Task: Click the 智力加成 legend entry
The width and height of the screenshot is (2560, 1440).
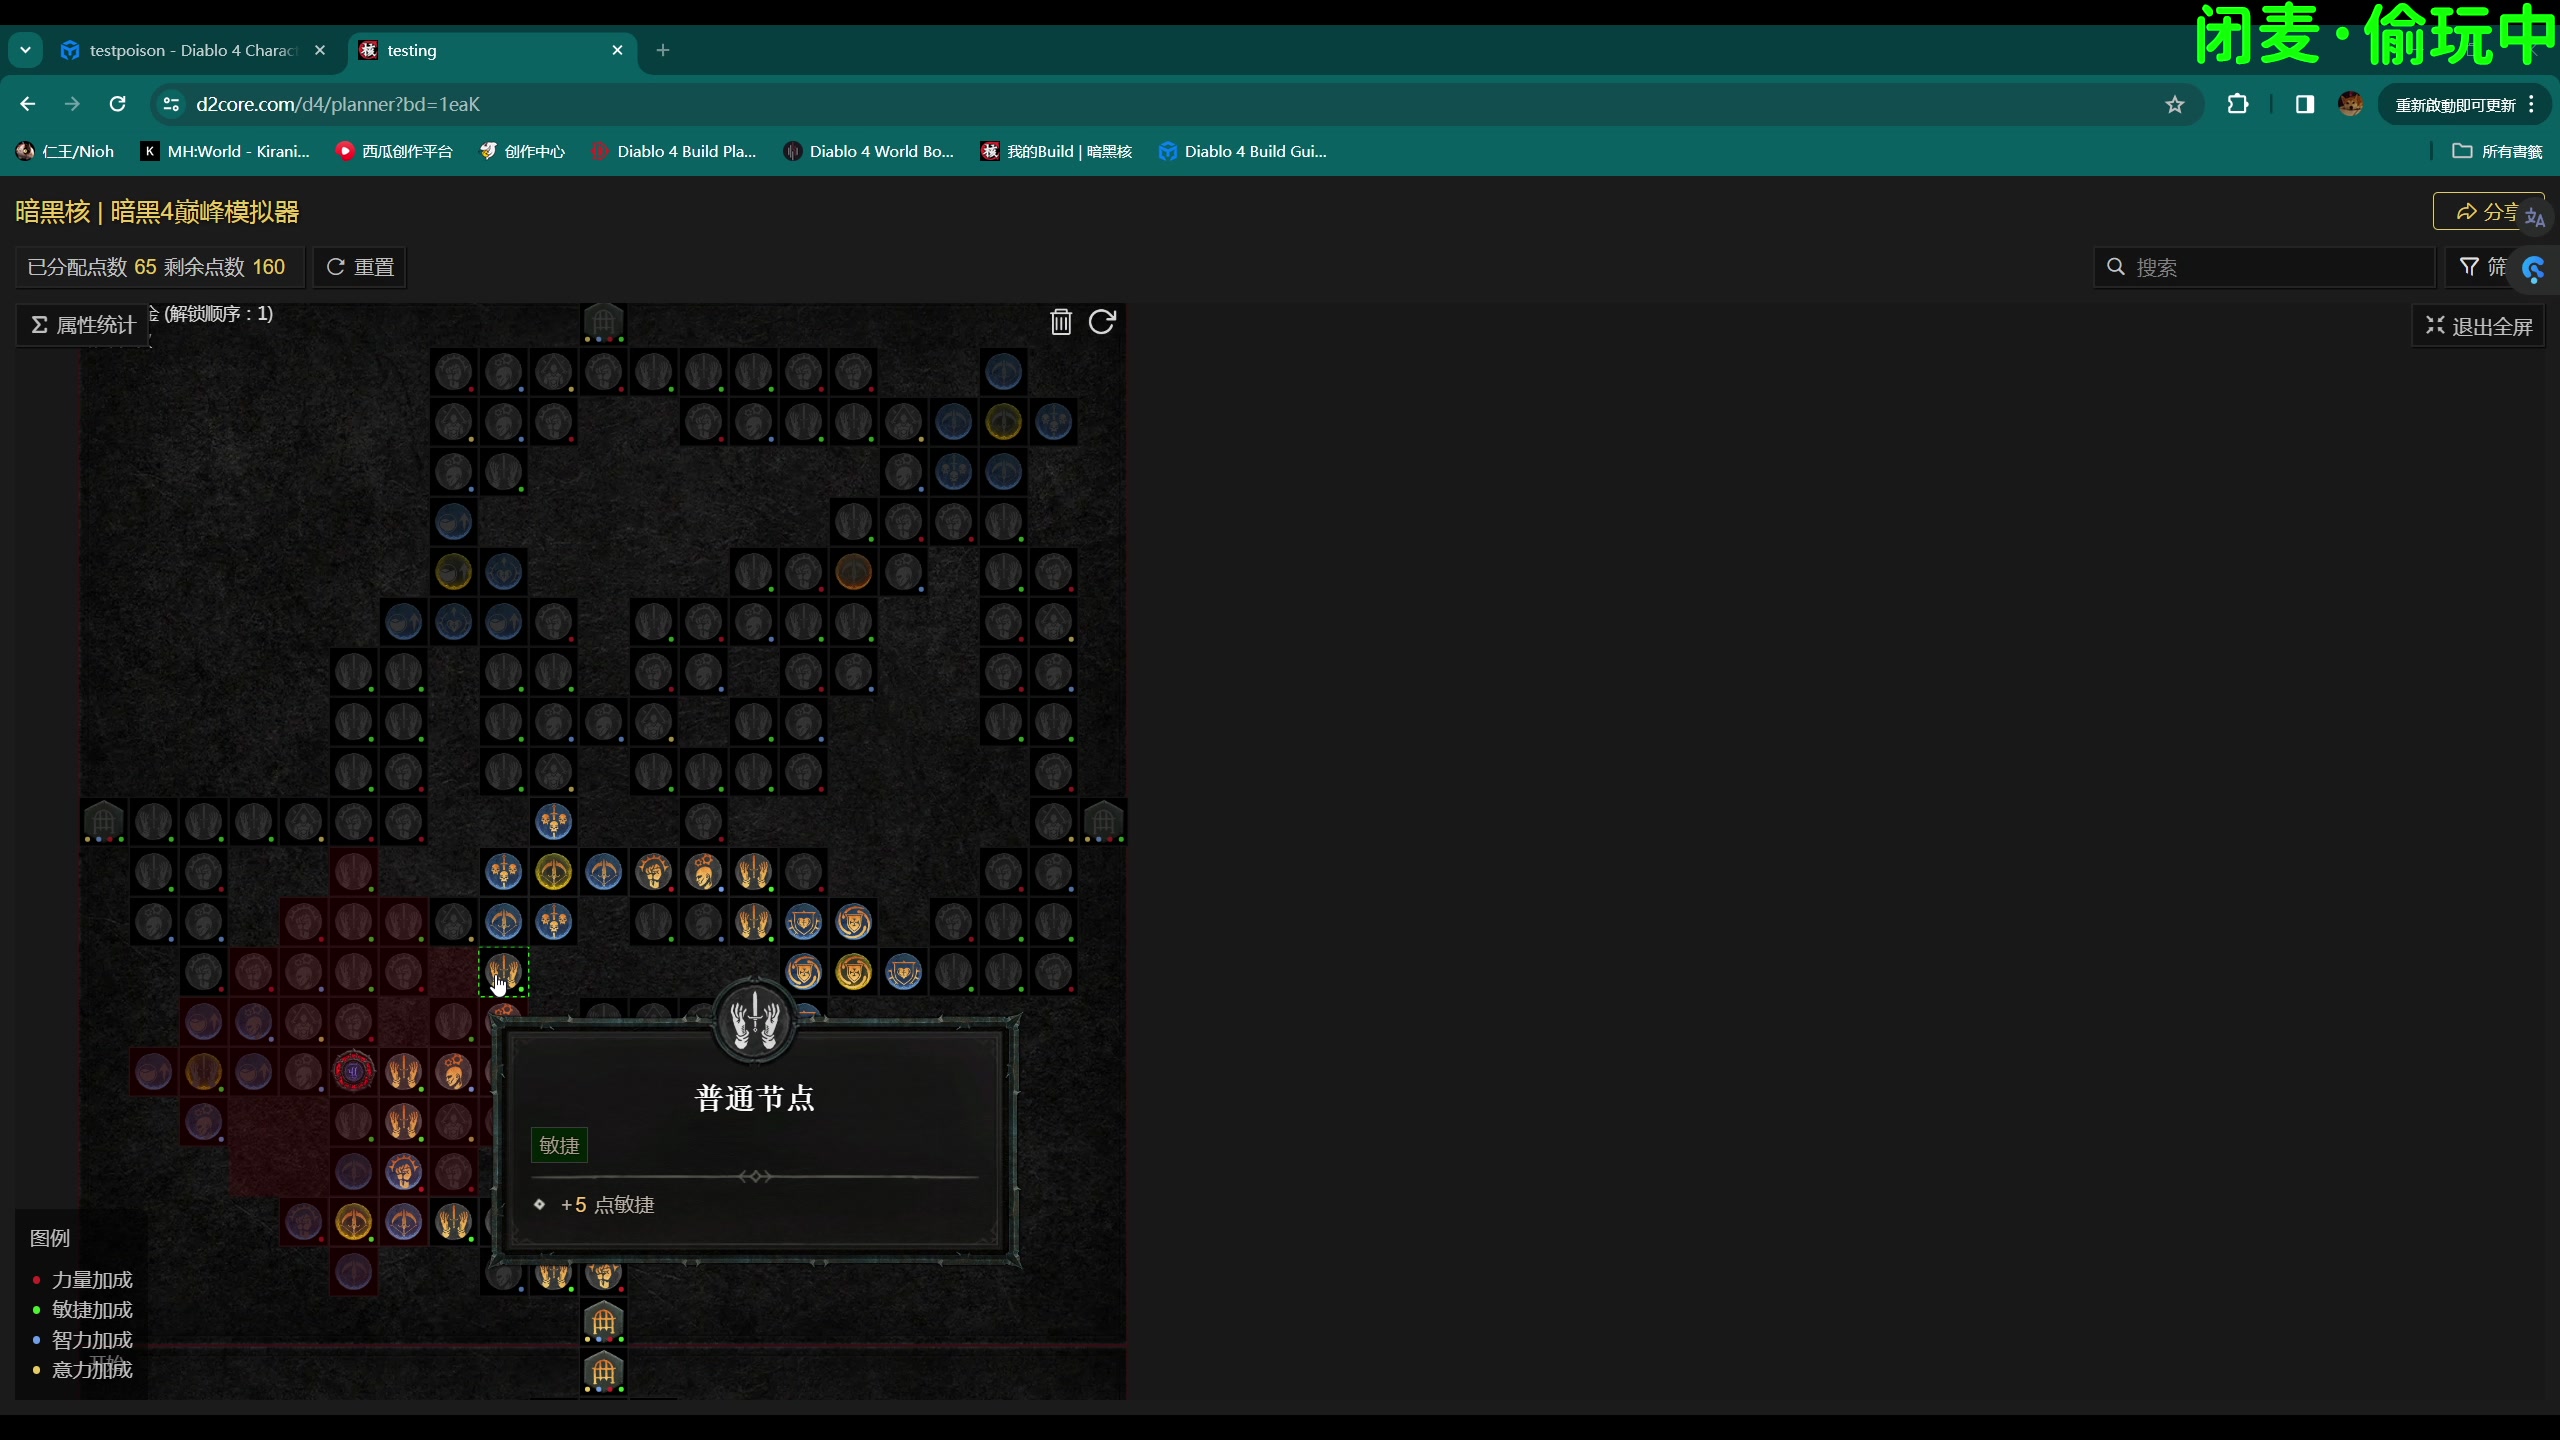Action: point(82,1340)
